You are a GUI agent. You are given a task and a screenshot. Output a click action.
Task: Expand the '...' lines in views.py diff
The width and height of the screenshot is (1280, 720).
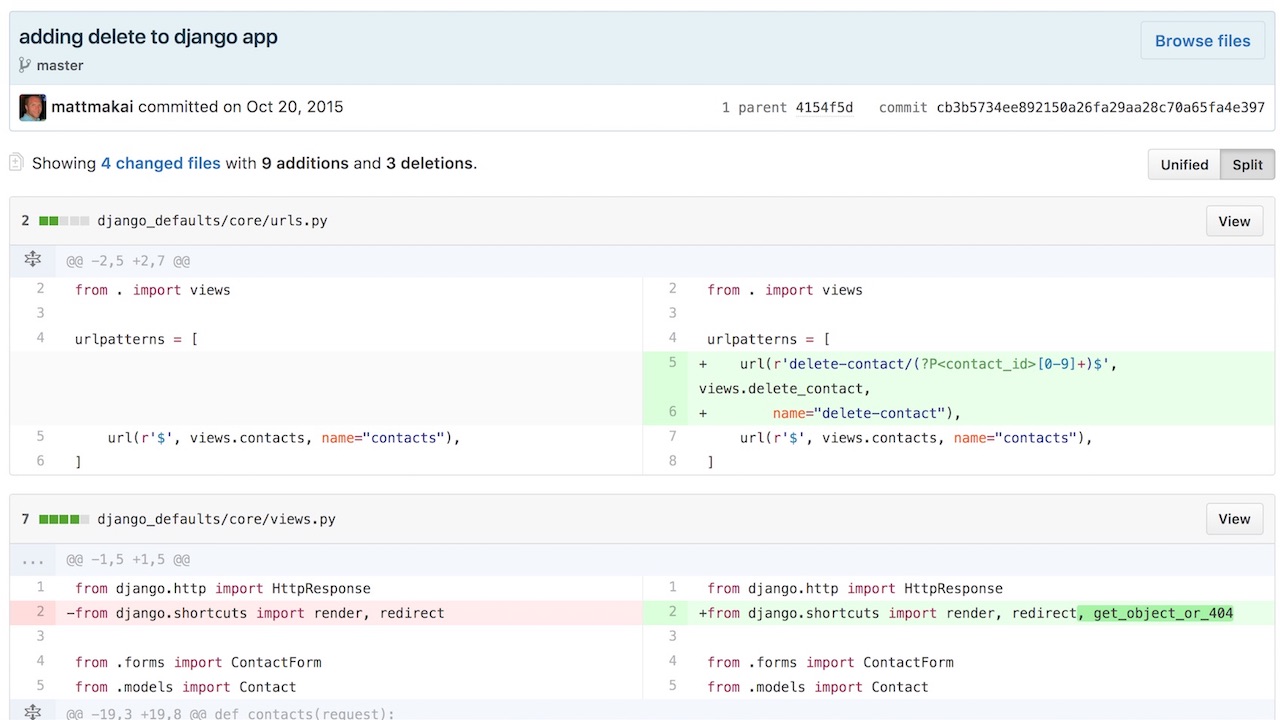(x=33, y=560)
